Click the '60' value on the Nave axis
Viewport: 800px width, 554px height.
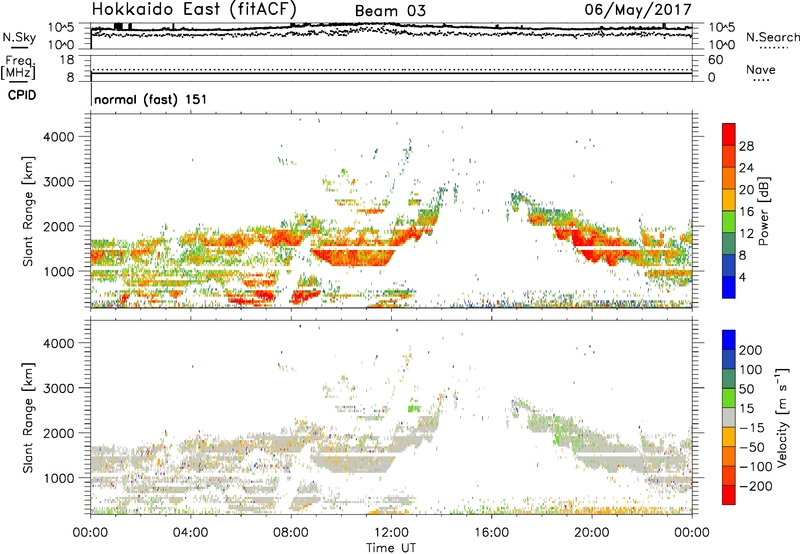pos(715,60)
